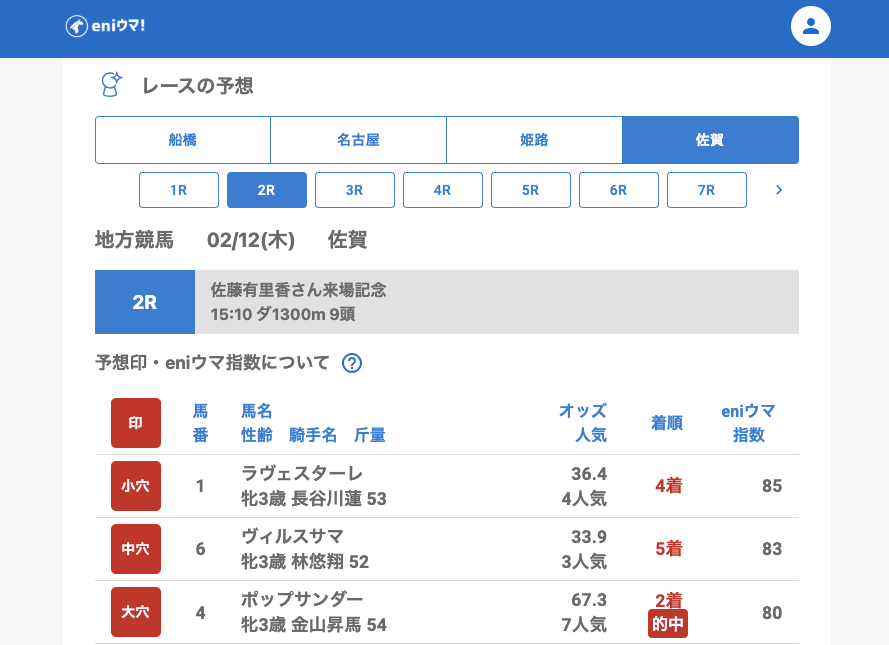Open the user account profile icon
The image size is (889, 645).
tap(811, 27)
